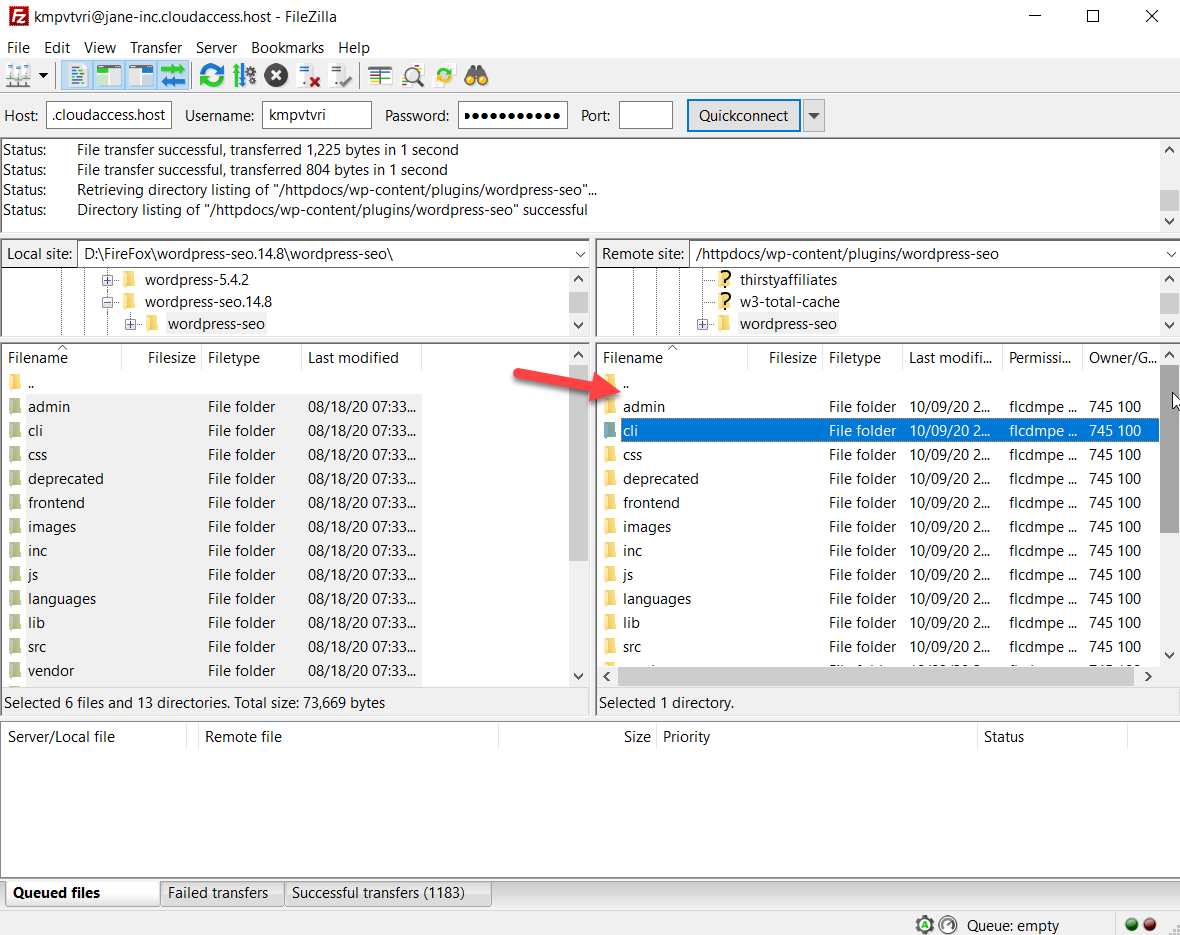Click remote list horizontal scrollbar
1180x935 pixels.
point(876,676)
